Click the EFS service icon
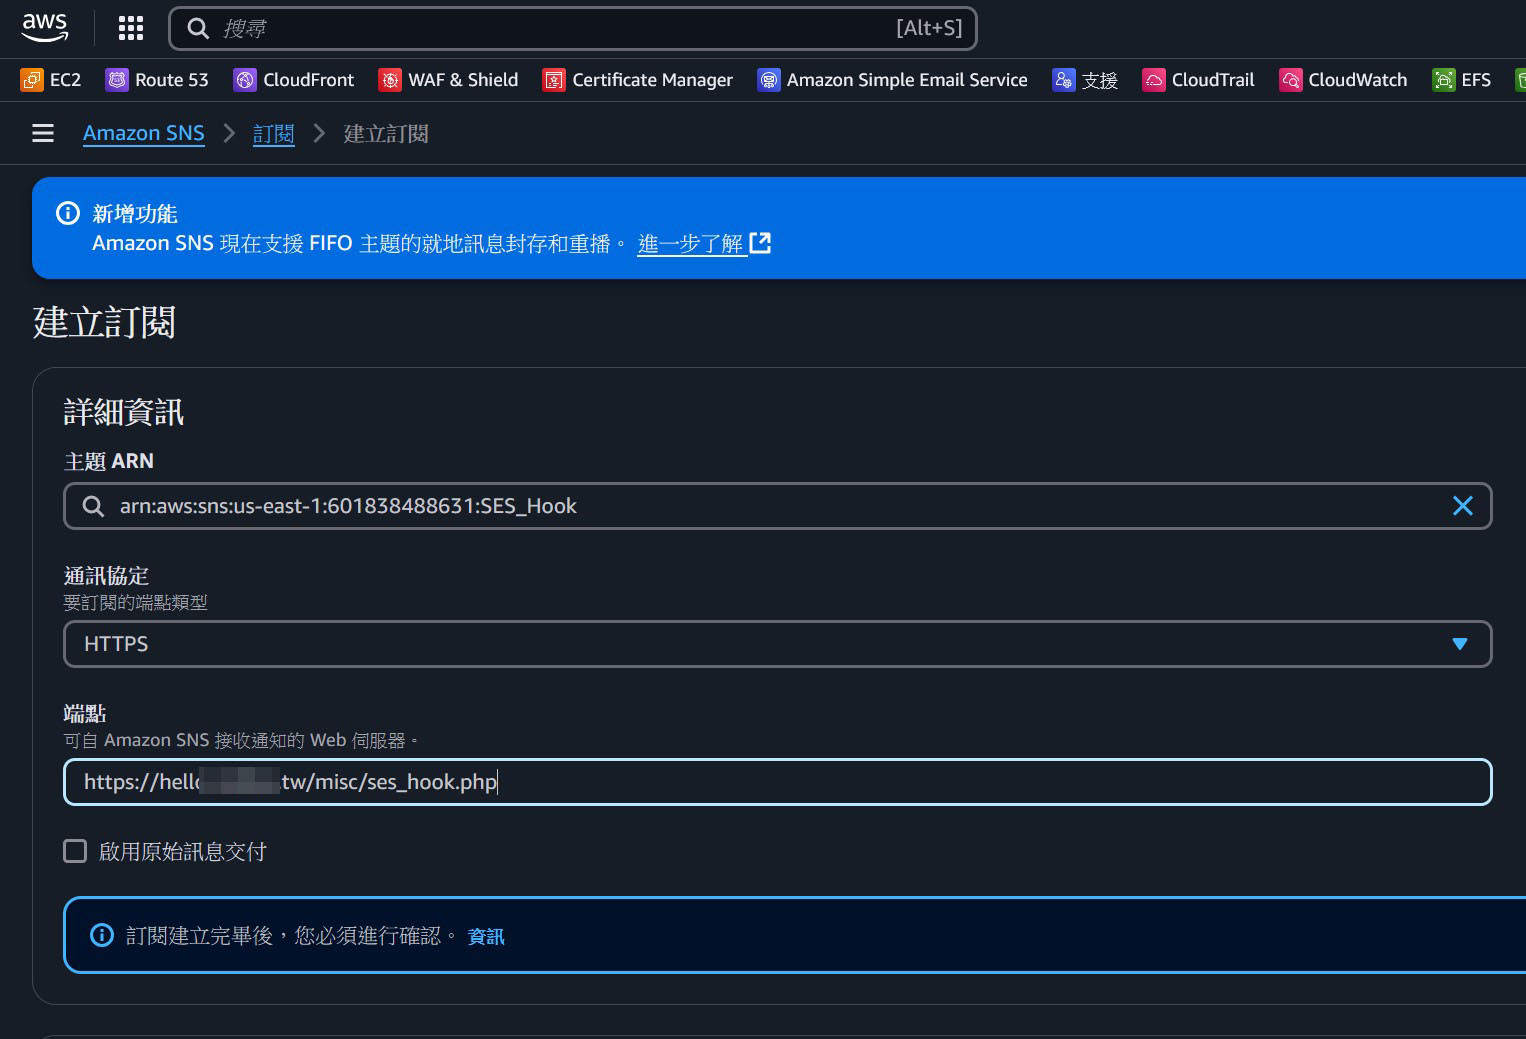 (x=1444, y=80)
